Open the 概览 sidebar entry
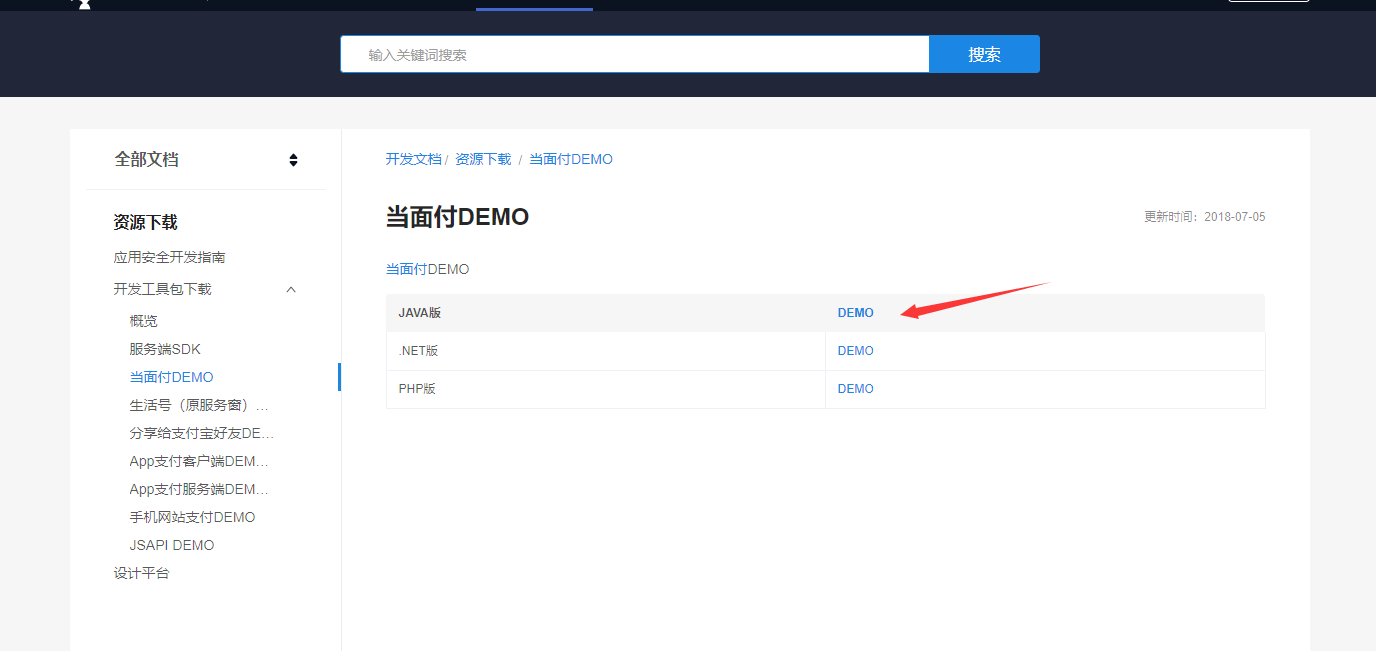 tap(143, 321)
